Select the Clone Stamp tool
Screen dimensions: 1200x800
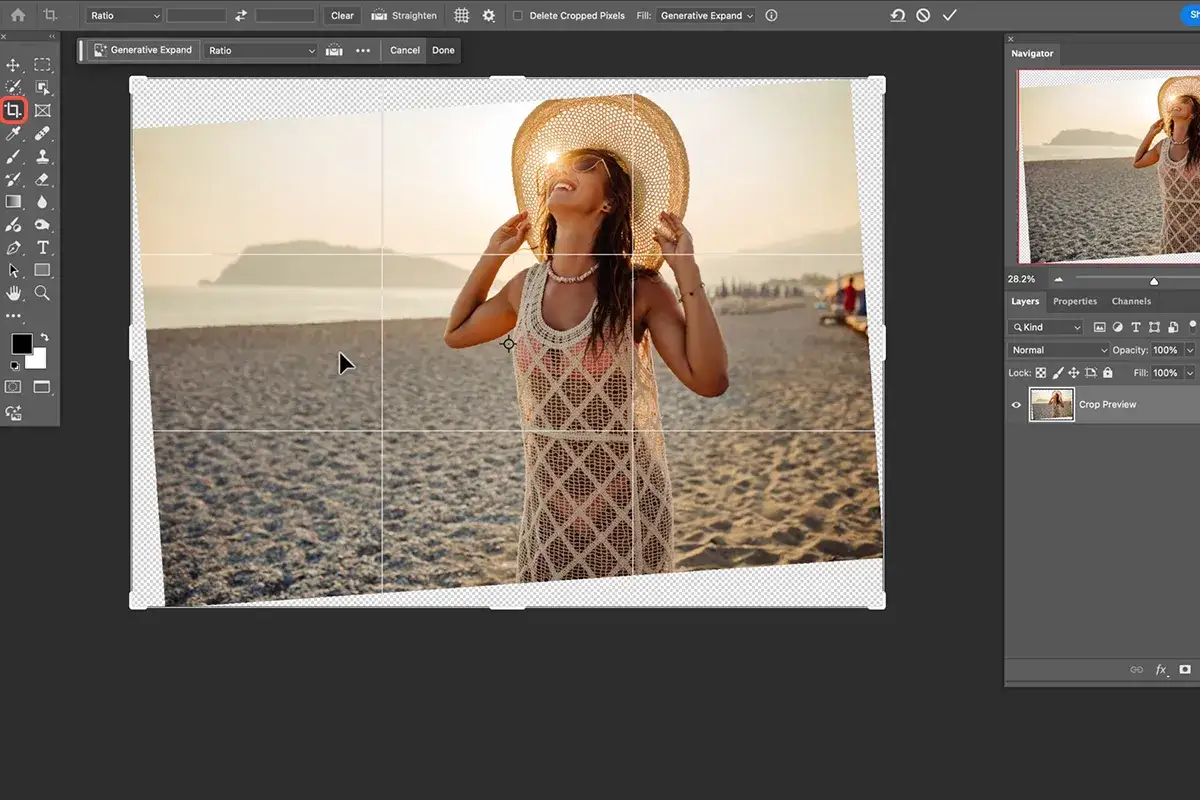42,157
